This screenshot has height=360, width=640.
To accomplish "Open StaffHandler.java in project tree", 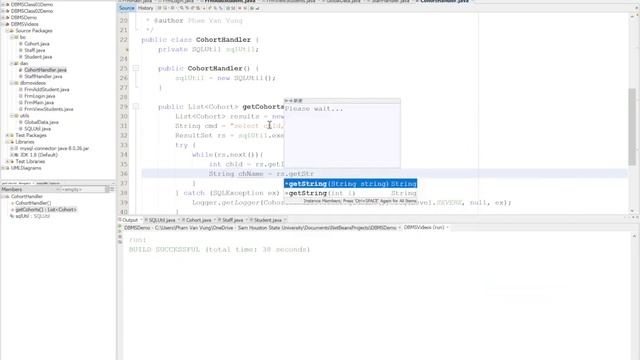I will click(x=43, y=76).
